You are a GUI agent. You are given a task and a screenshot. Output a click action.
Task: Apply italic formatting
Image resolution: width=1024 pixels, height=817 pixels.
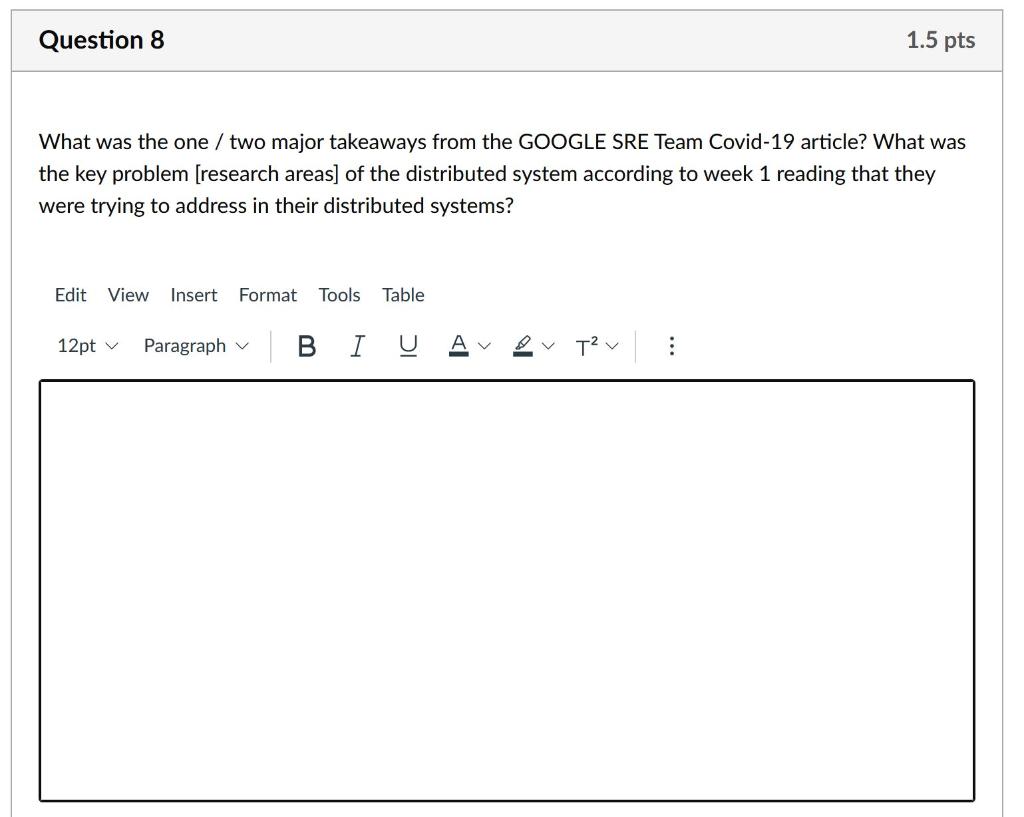point(356,345)
